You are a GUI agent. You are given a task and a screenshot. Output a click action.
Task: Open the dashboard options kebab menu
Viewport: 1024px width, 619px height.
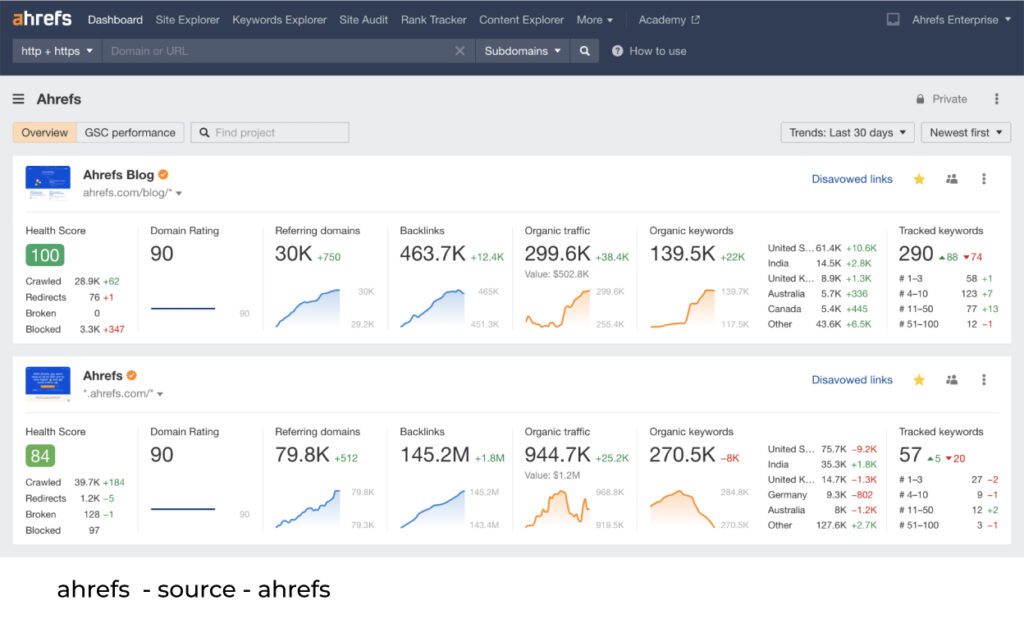tap(997, 99)
